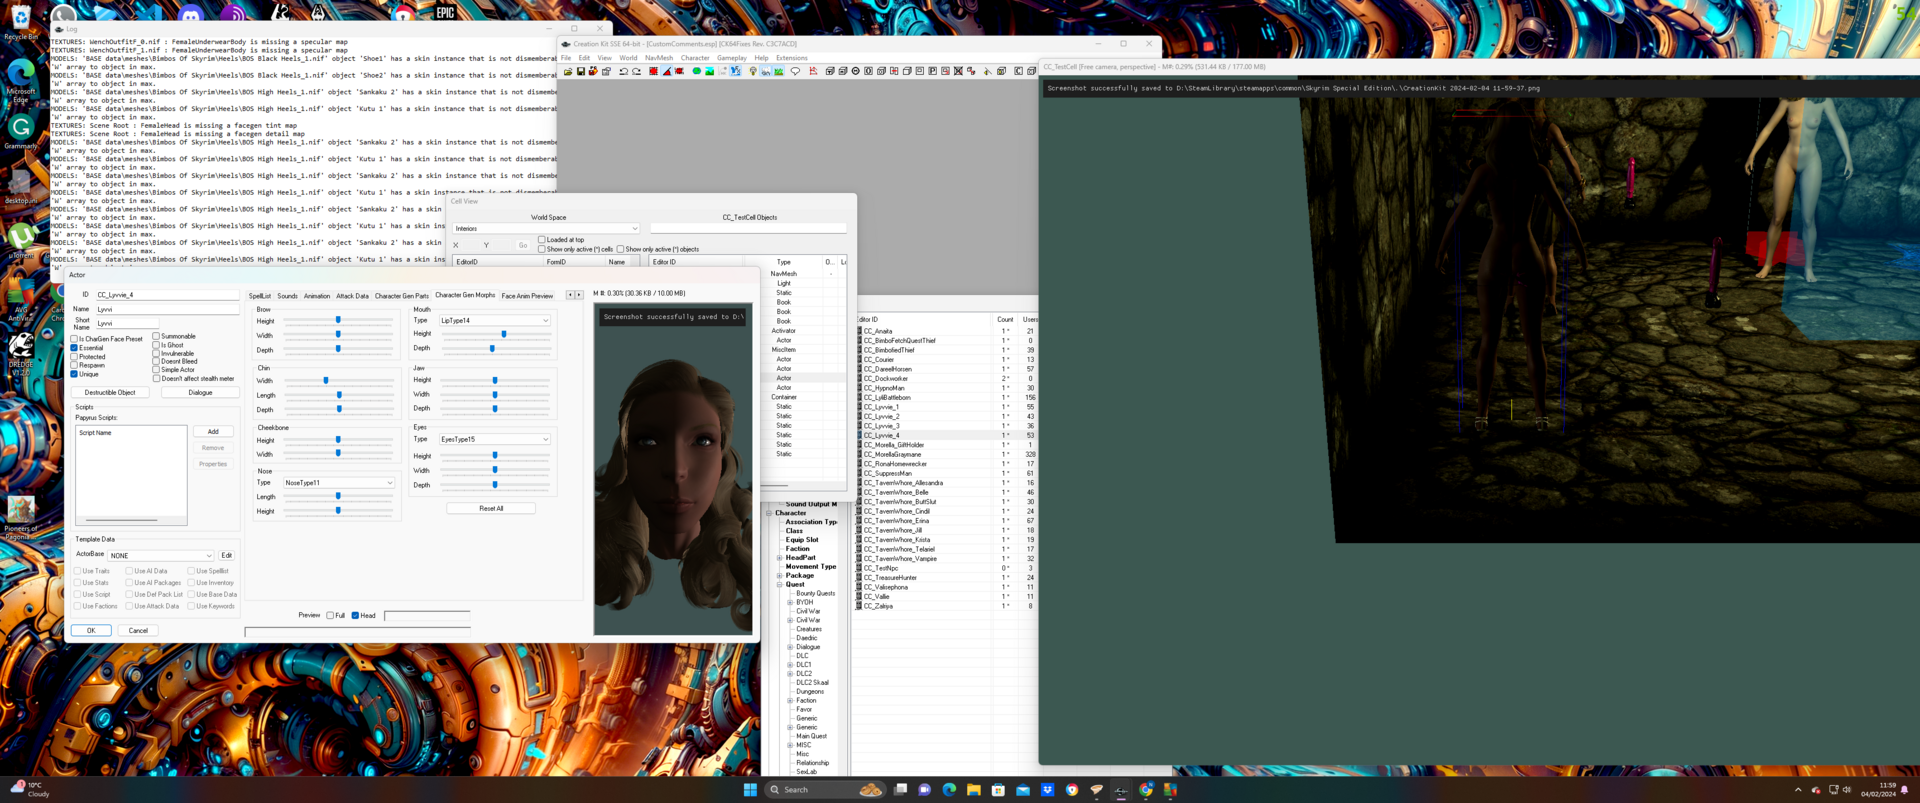
Task: Open Dropbox icon on taskbar
Action: point(1047,789)
